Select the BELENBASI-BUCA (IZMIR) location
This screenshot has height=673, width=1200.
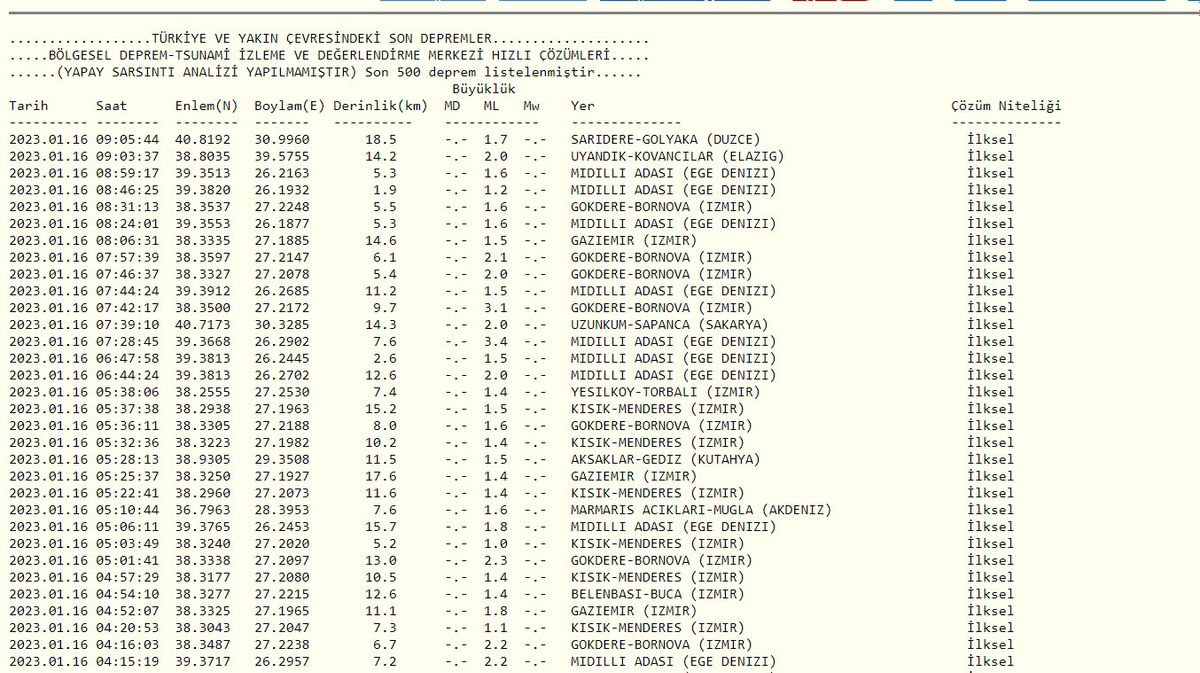656,594
